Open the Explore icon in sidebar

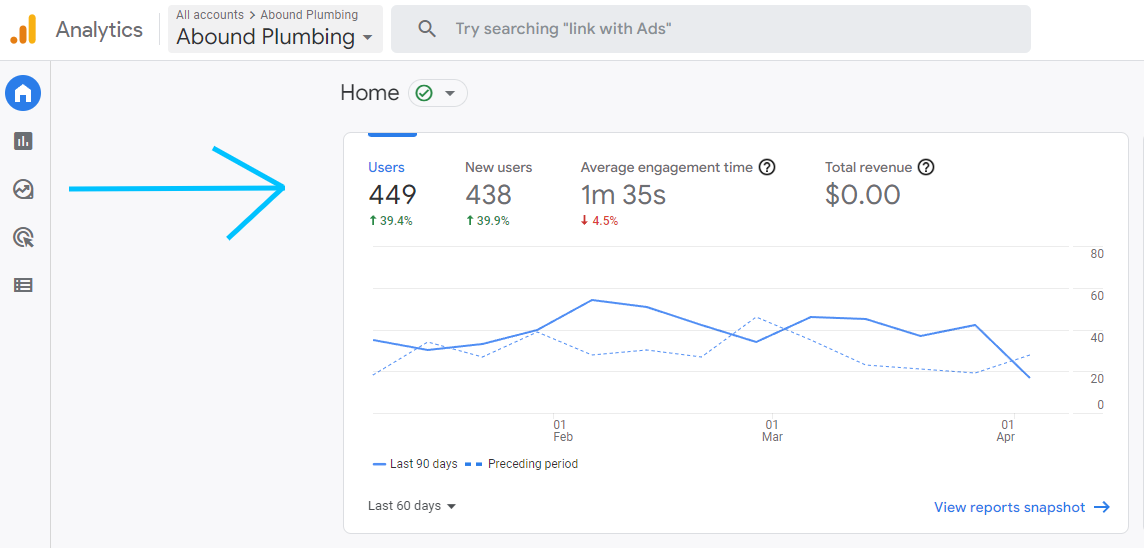point(23,190)
